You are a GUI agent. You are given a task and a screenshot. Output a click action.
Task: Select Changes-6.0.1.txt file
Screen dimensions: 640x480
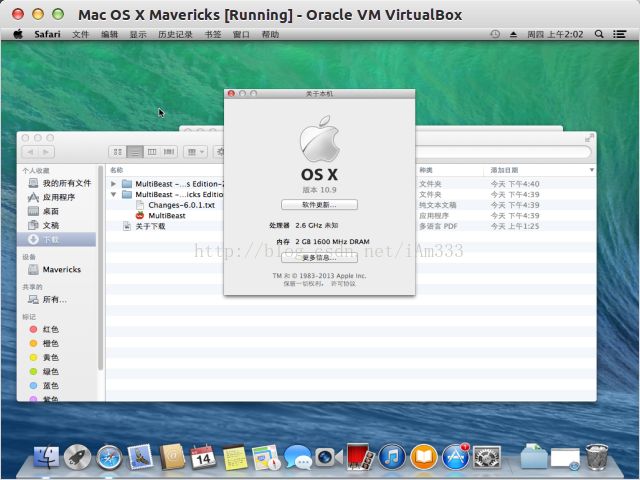[x=181, y=205]
